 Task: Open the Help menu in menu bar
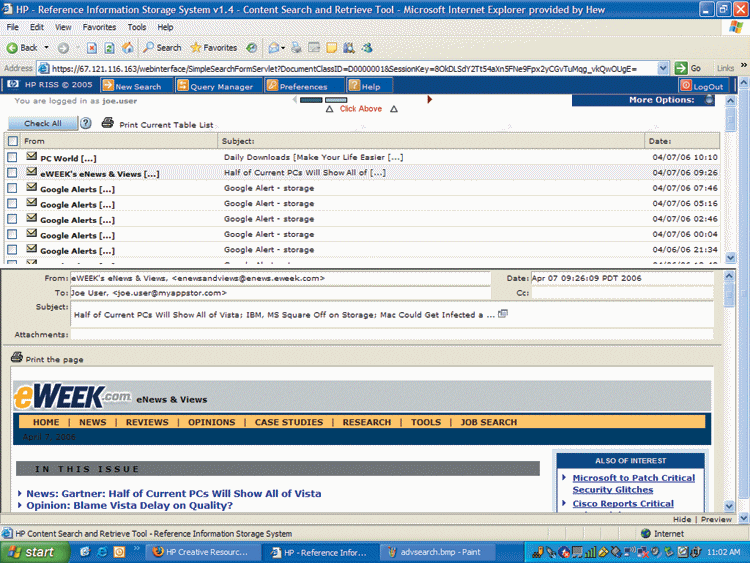165,27
